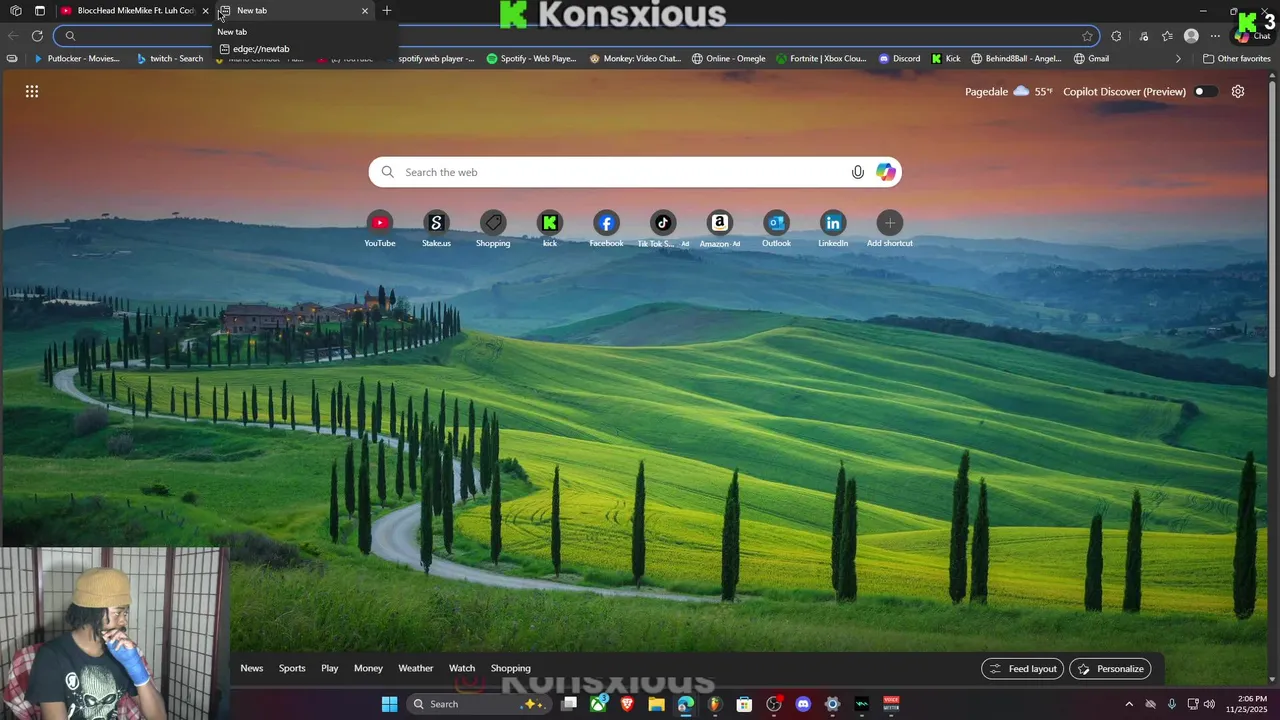Image resolution: width=1280 pixels, height=720 pixels.
Task: Open the Workspaces icon in title bar
Action: coord(15,11)
